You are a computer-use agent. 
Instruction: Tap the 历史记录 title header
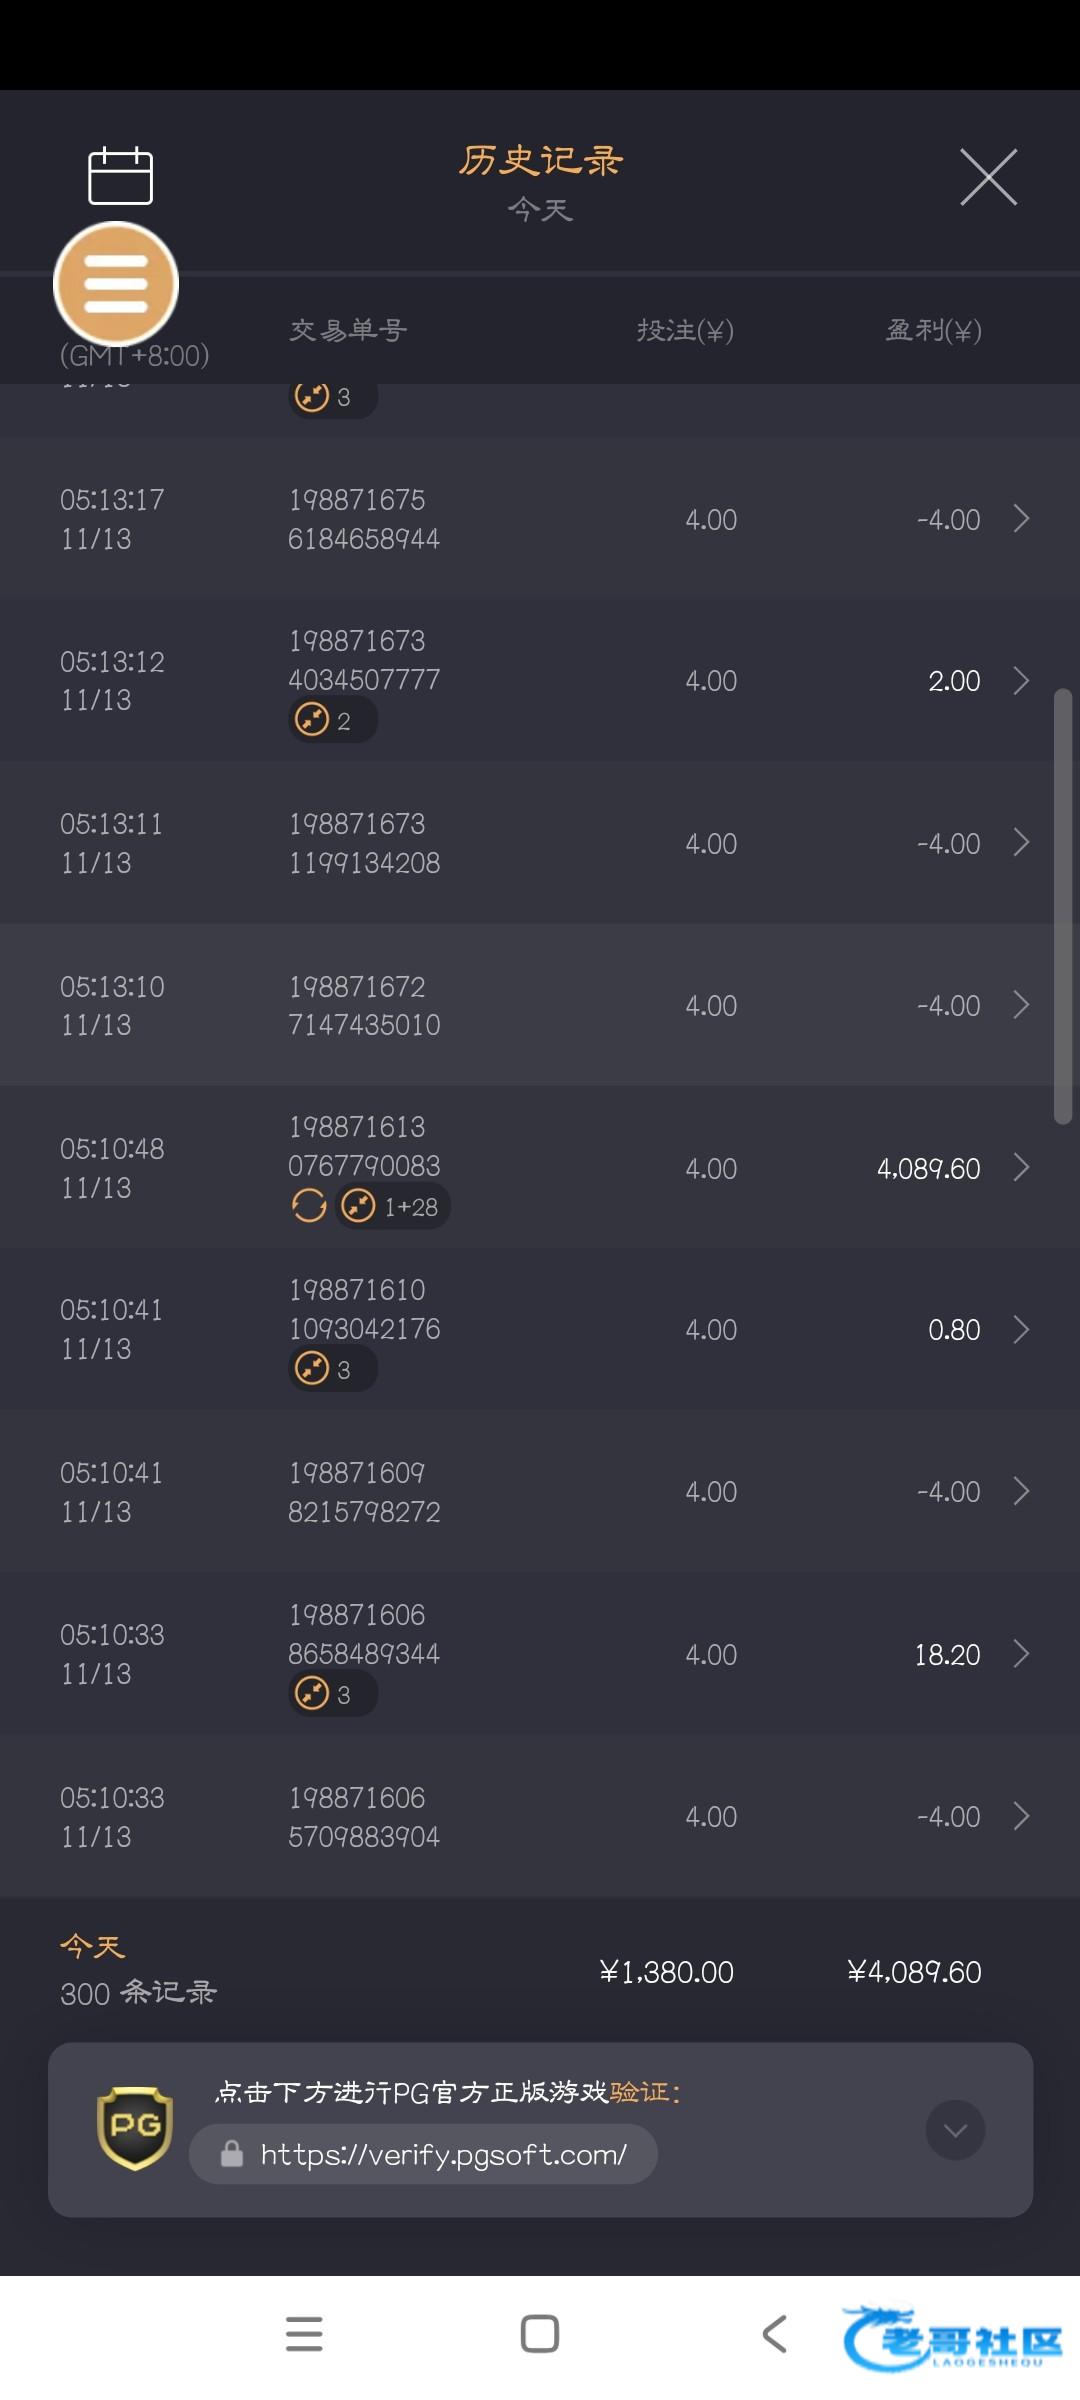(540, 160)
